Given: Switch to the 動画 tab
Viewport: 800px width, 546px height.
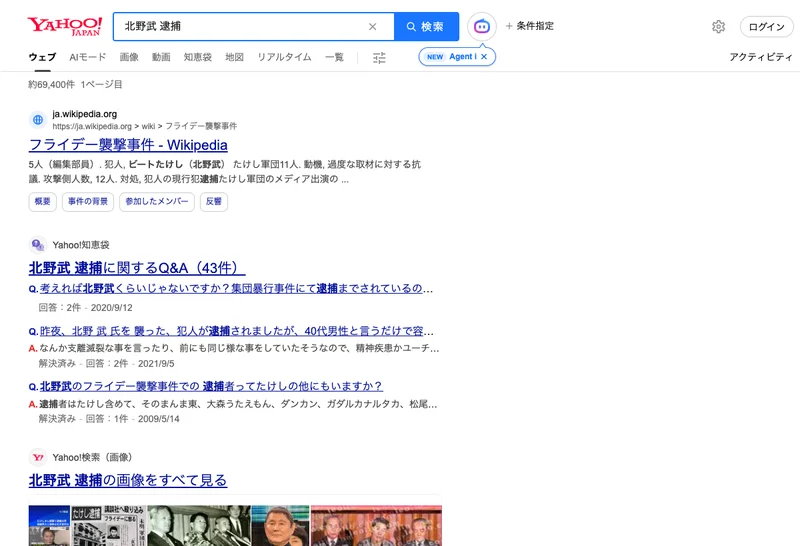Looking at the screenshot, I should (x=161, y=57).
